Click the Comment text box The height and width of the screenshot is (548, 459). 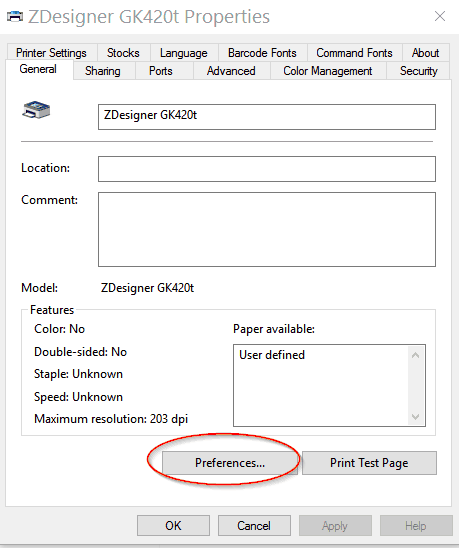click(x=267, y=229)
